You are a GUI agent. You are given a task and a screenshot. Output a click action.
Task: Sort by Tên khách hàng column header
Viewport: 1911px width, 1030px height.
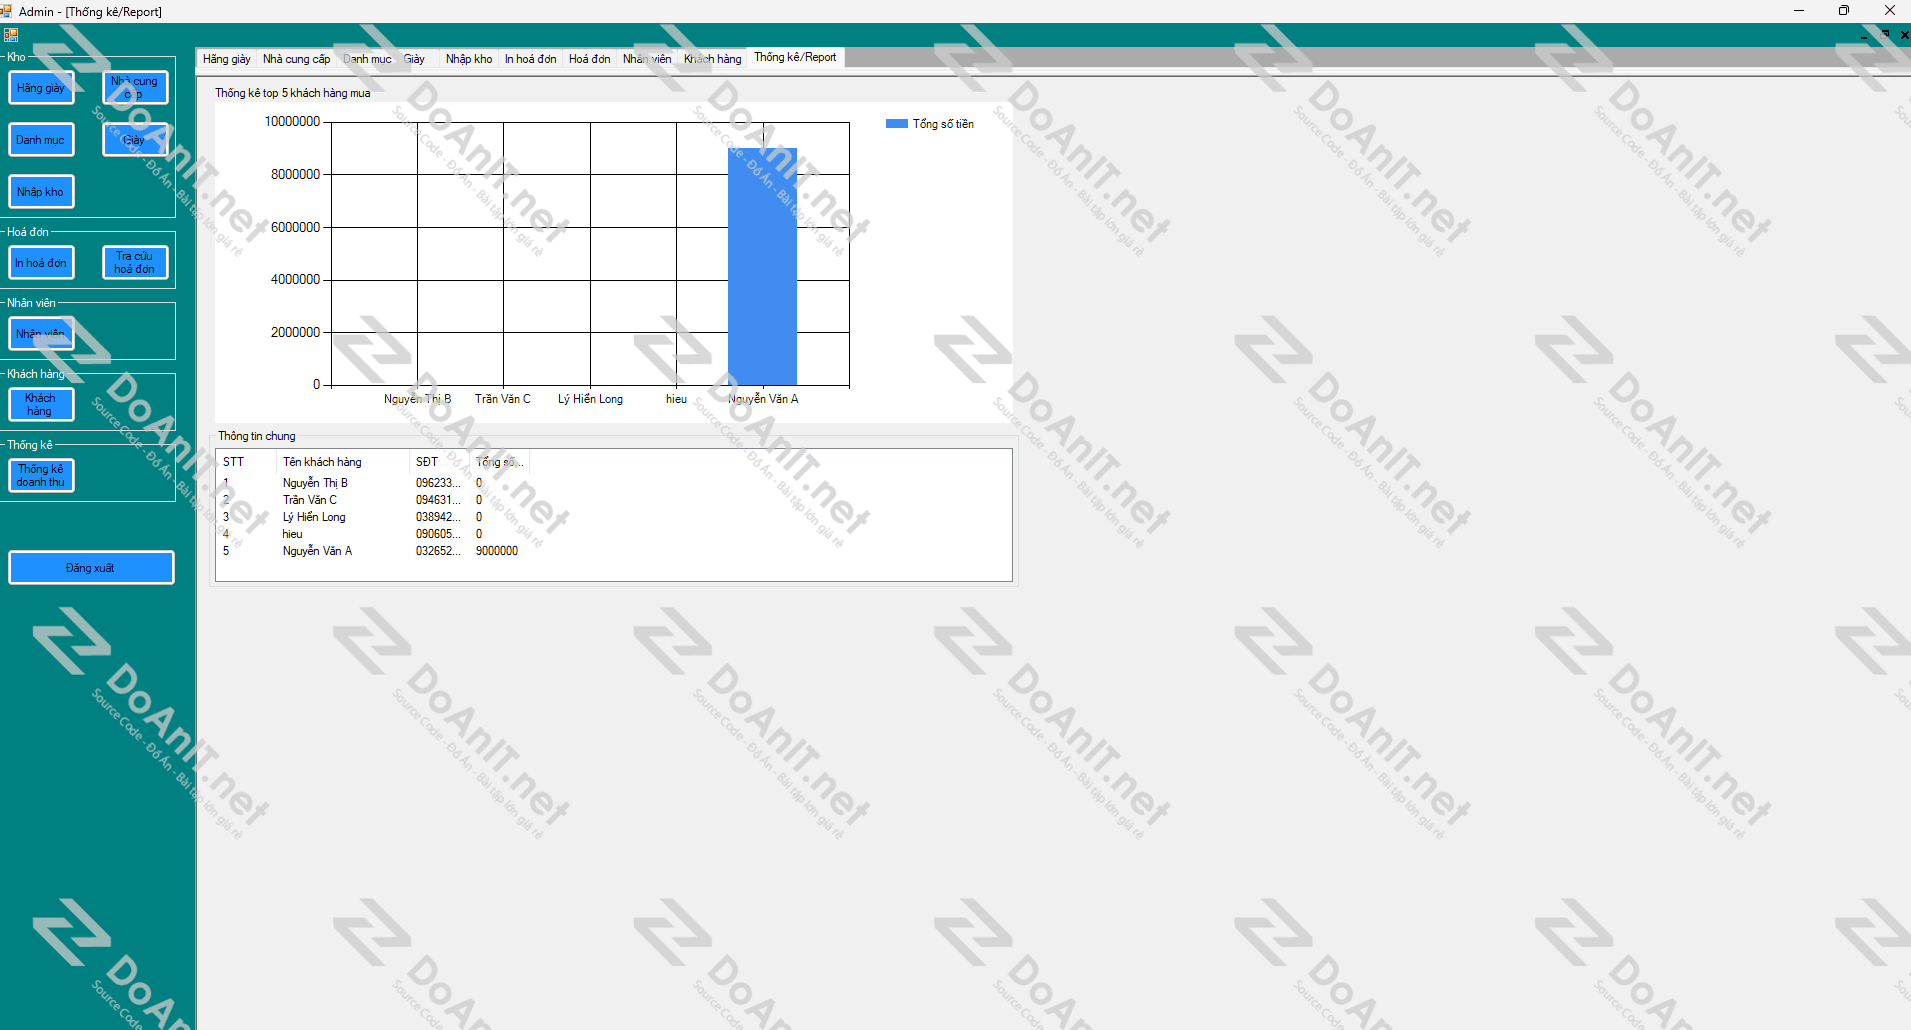[343, 462]
